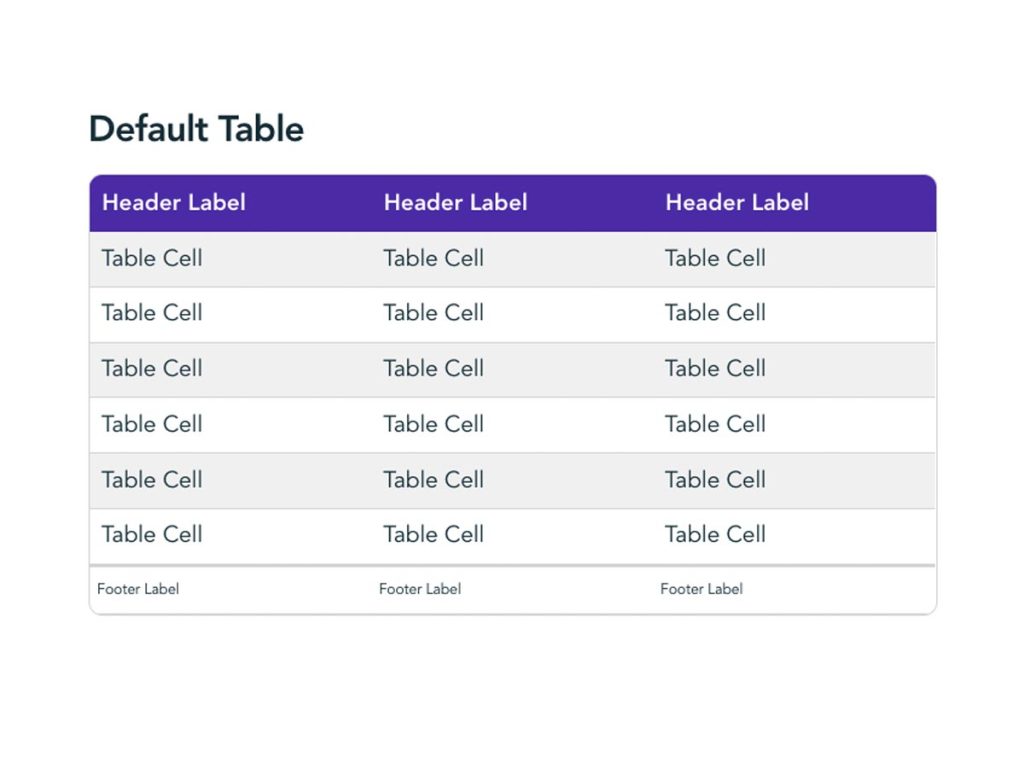Screen dimensions: 1024x768
Task: Select third row Table Cell in left column
Action: point(152,368)
